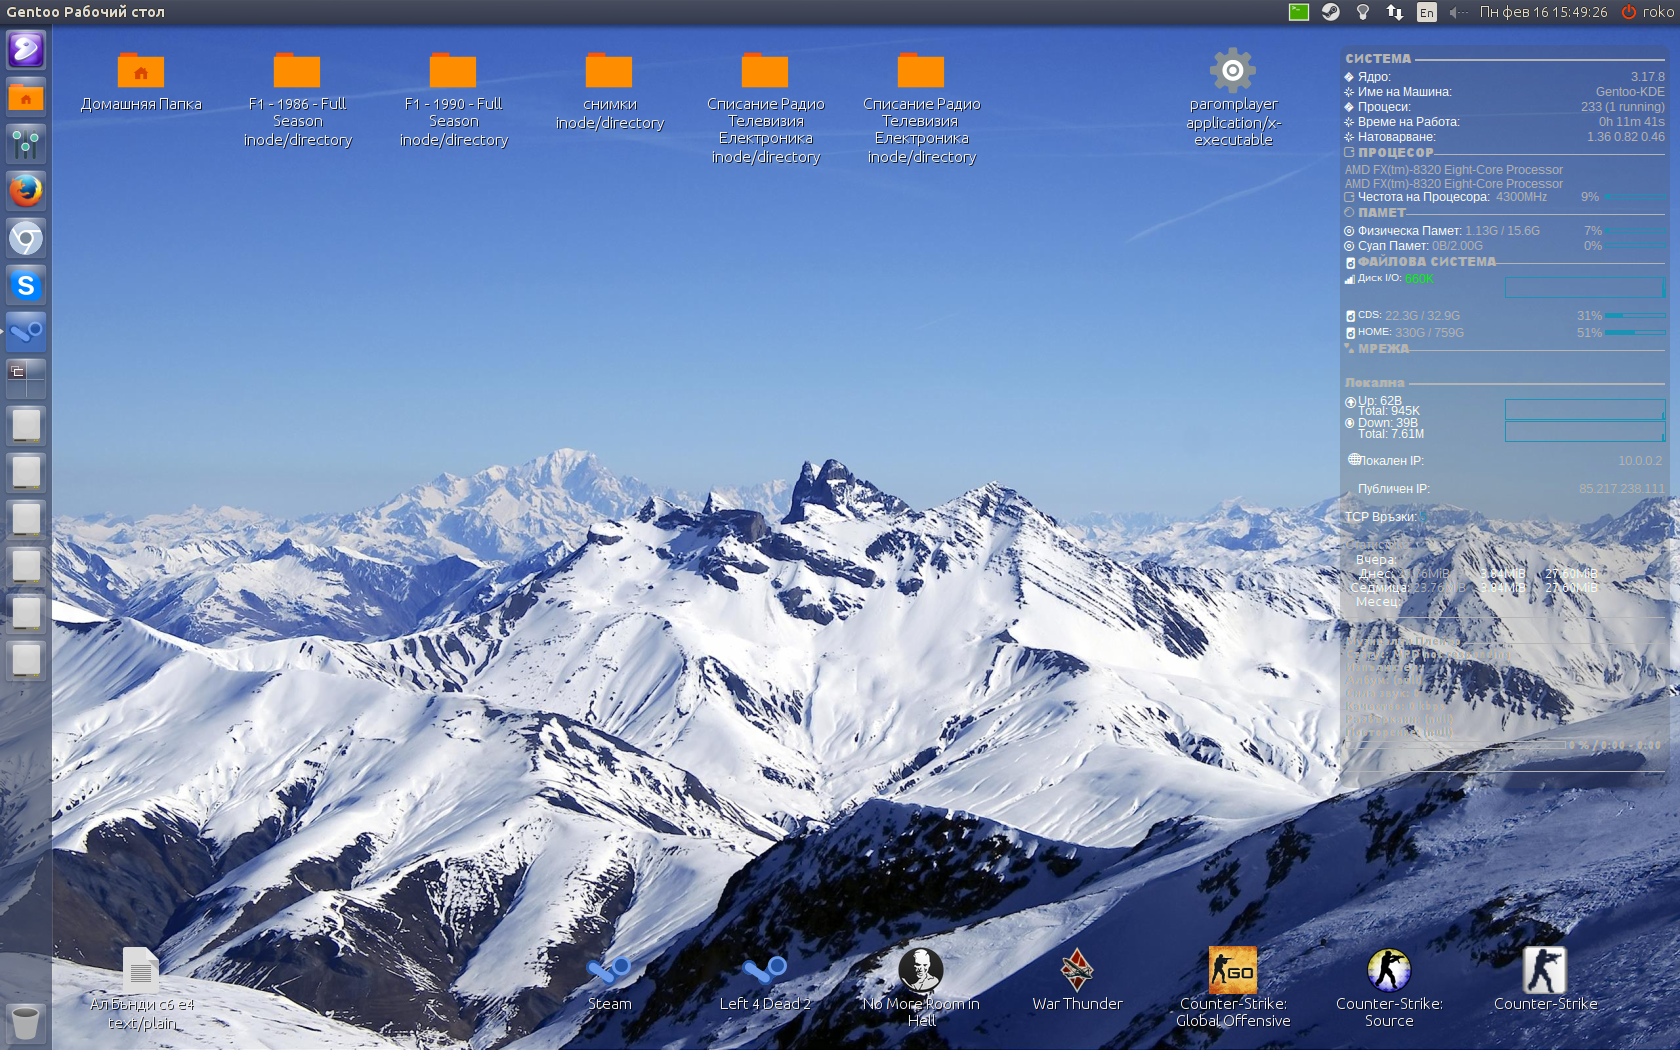Open the Gentoo dash button in the launcher
This screenshot has height=1050, width=1680.
[26, 49]
